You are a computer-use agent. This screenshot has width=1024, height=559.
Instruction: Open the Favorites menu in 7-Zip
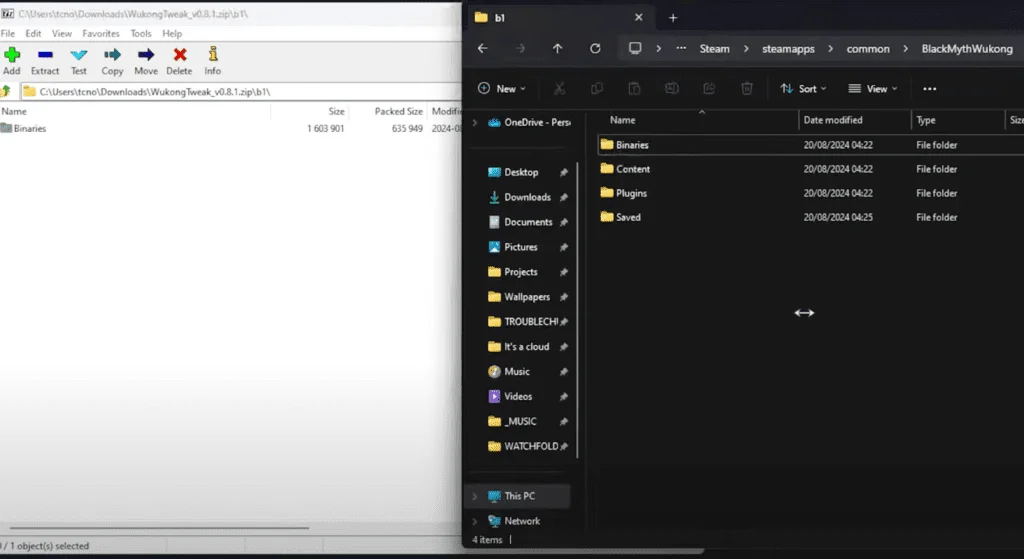pyautogui.click(x=101, y=33)
